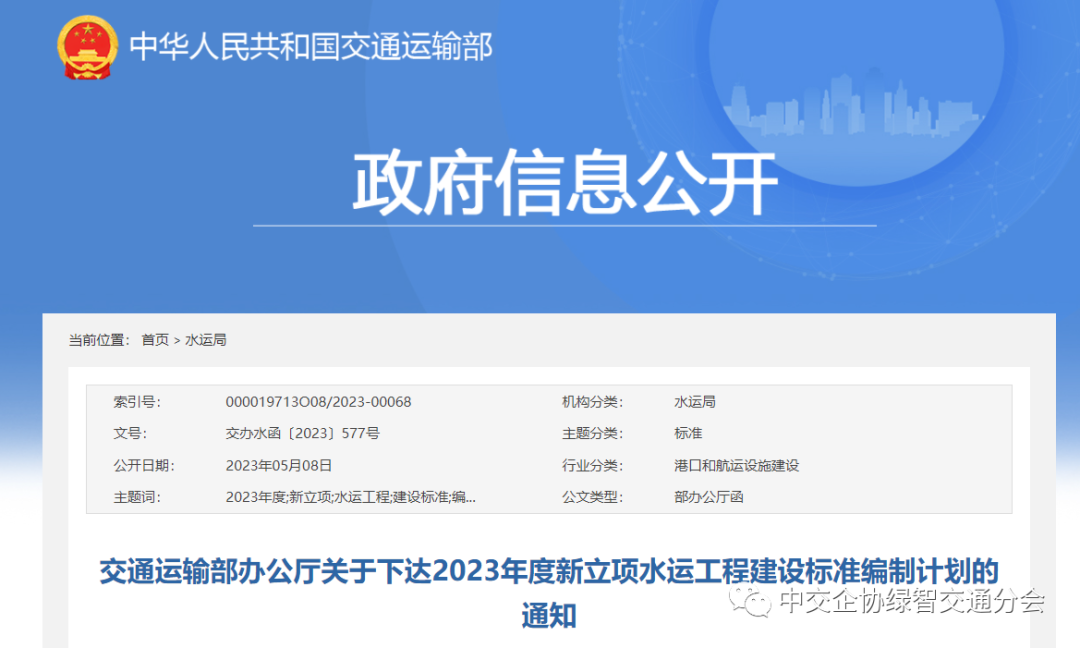Click the city skyline graphic in banner
This screenshot has height=648, width=1080.
[x=838, y=102]
